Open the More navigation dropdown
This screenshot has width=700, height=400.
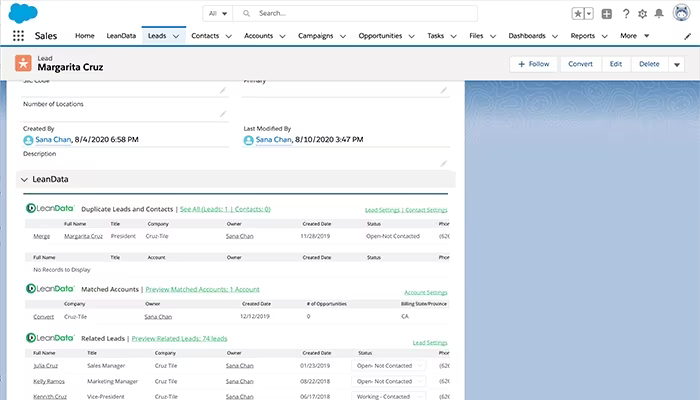click(x=634, y=36)
